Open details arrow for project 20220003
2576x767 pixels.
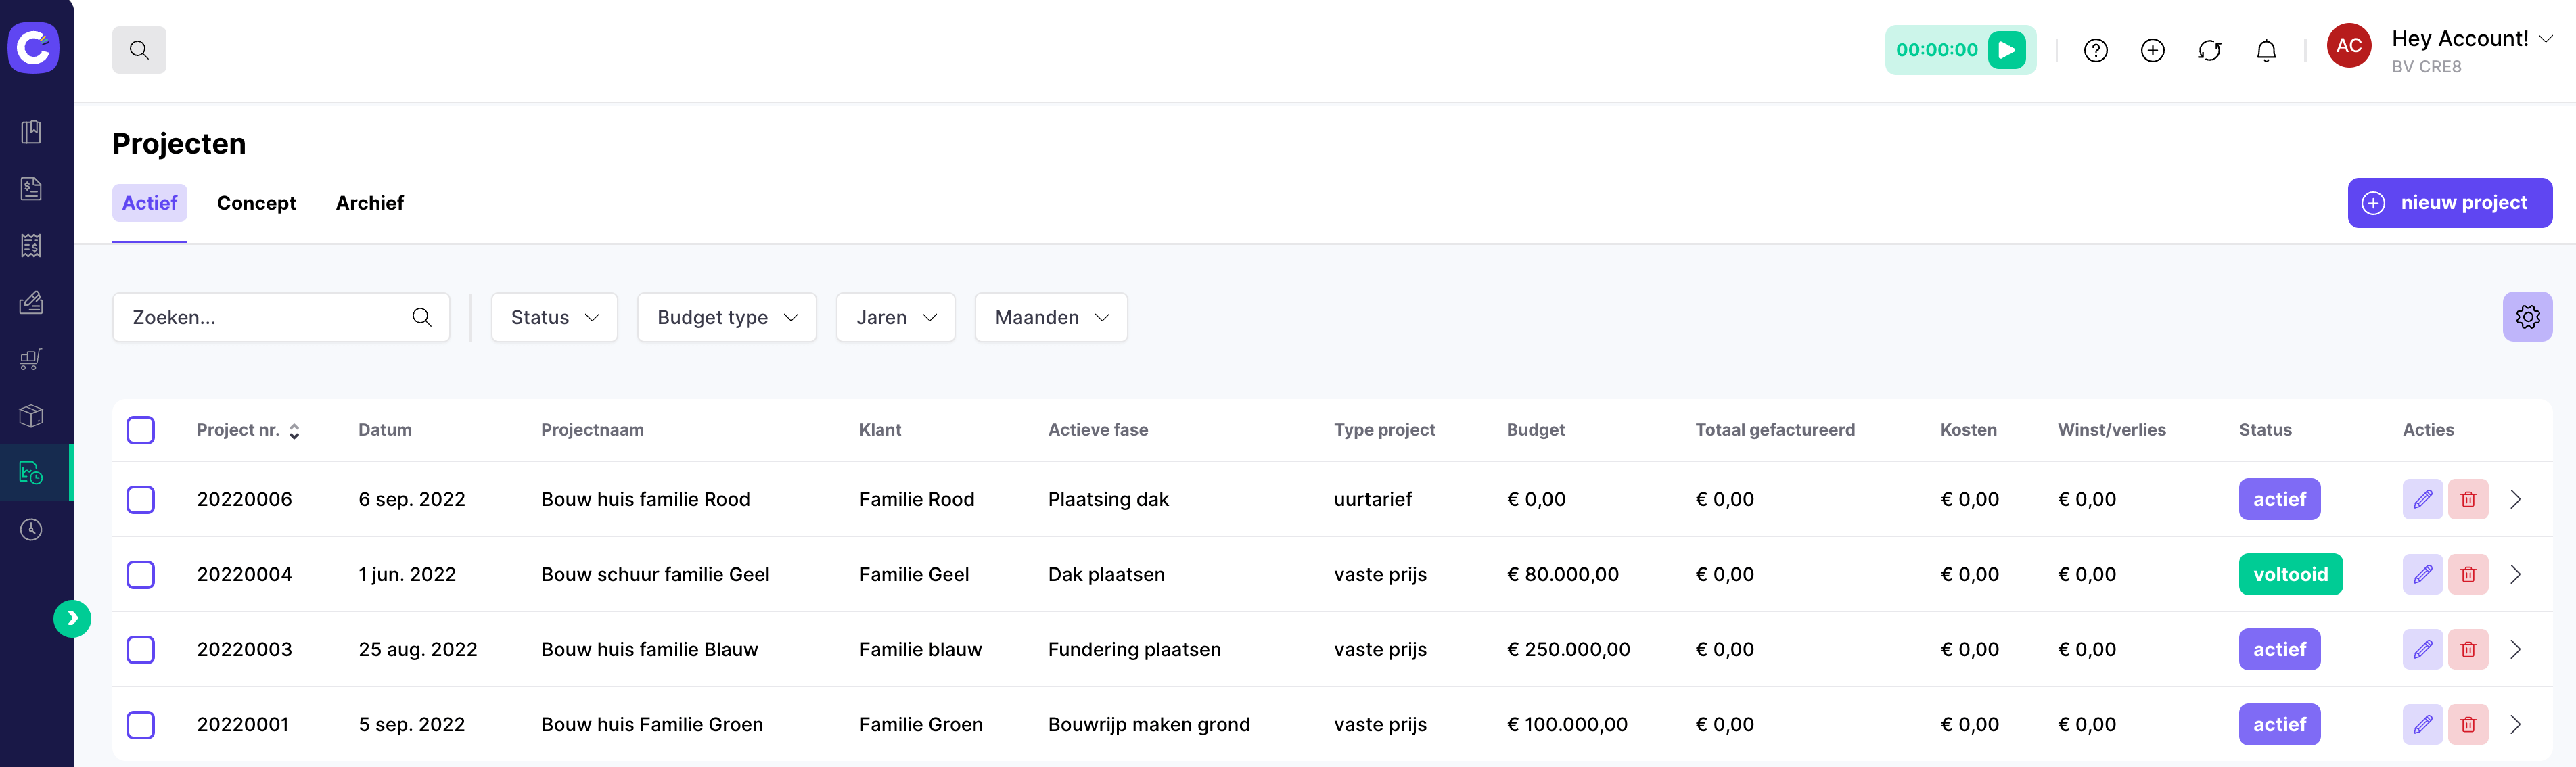[2515, 649]
